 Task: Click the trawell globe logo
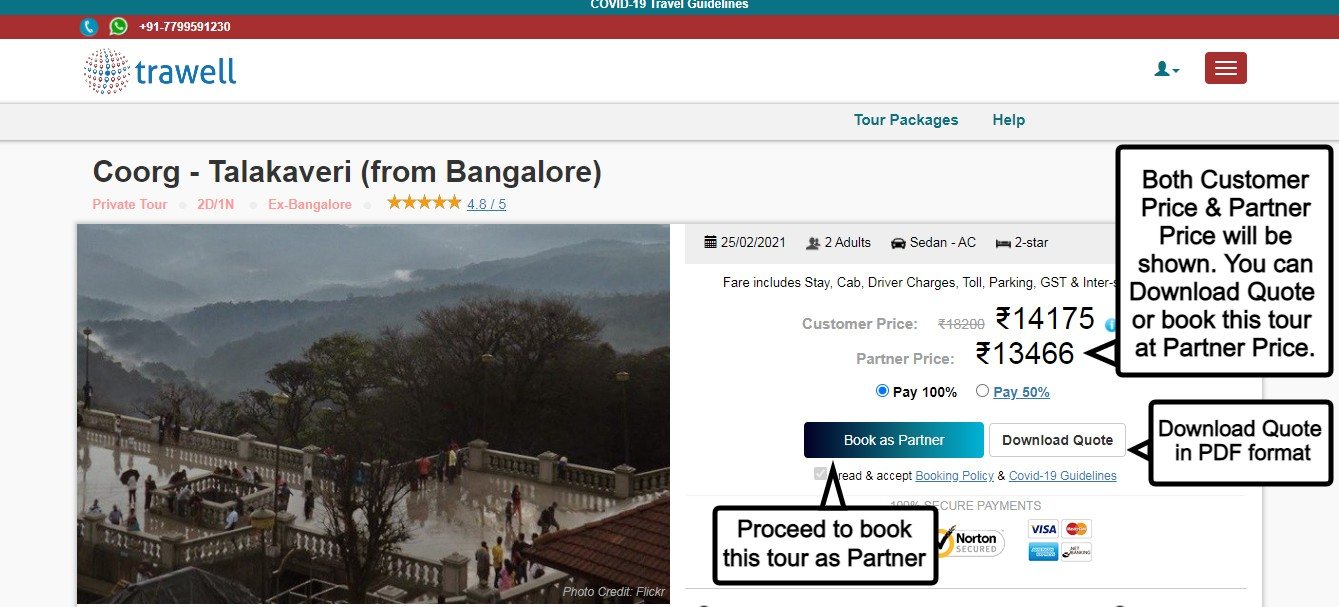[x=107, y=72]
